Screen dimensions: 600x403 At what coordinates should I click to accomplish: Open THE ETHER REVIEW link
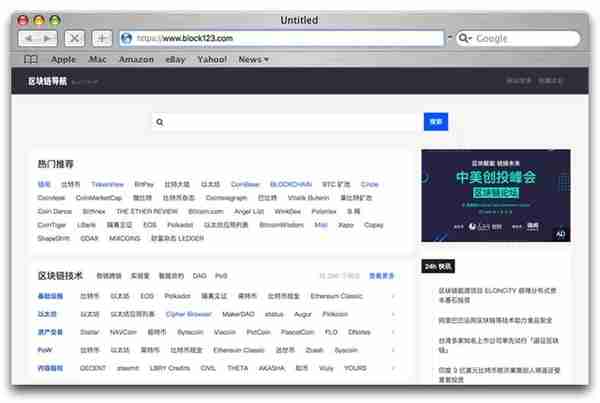[147, 212]
